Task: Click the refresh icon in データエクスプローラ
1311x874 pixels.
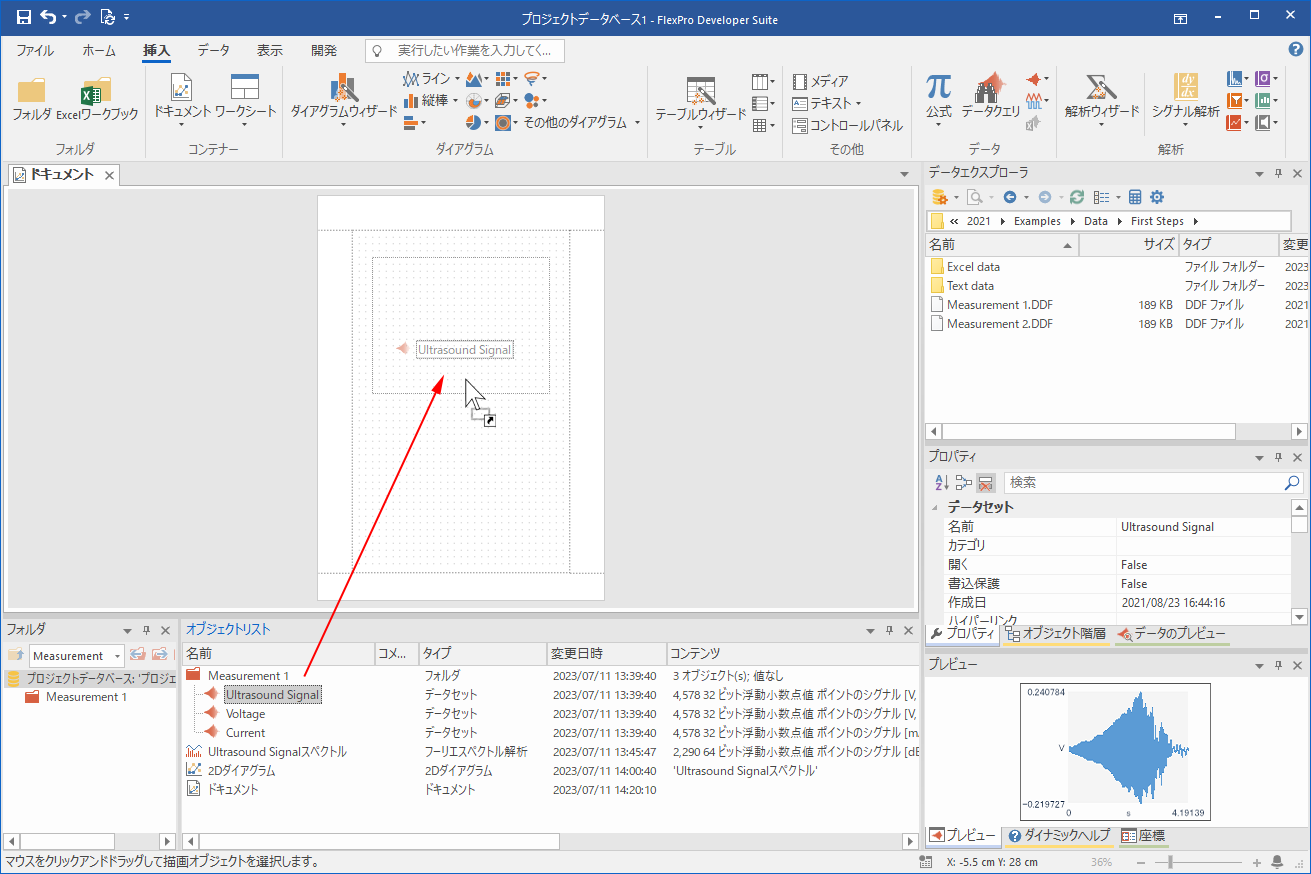Action: pyautogui.click(x=1076, y=197)
